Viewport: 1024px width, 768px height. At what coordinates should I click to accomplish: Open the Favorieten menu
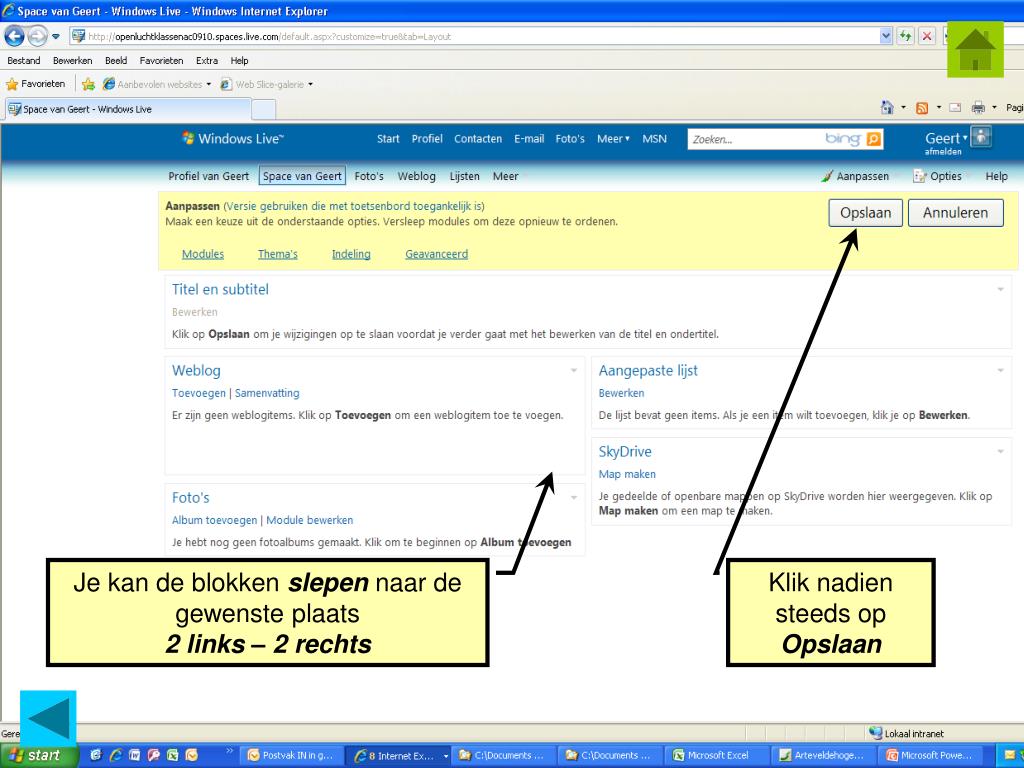click(x=161, y=61)
